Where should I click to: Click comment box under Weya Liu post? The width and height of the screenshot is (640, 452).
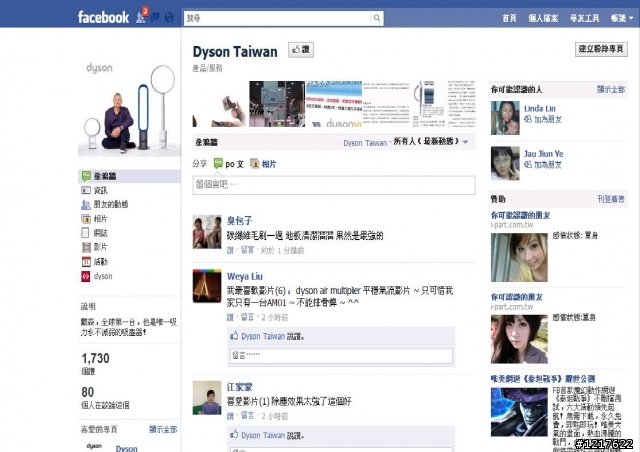pos(341,356)
